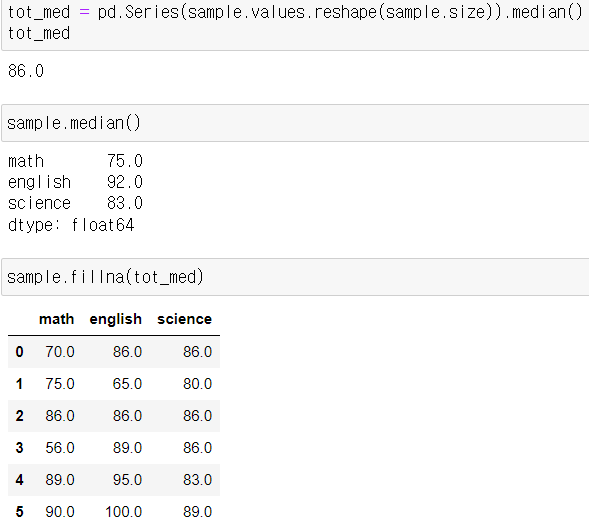Click the science 83.0 median output line
The image size is (589, 529).
tap(75, 203)
